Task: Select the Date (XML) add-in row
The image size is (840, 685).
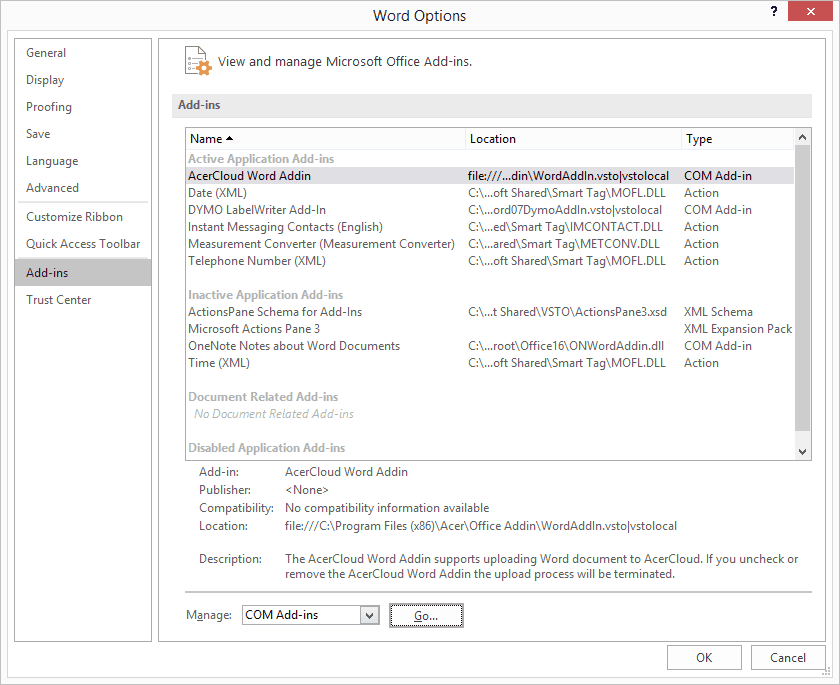Action: coord(490,193)
